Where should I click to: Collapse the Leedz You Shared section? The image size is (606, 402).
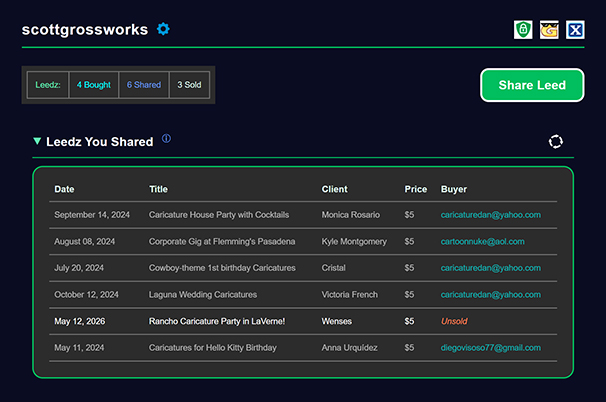37,142
